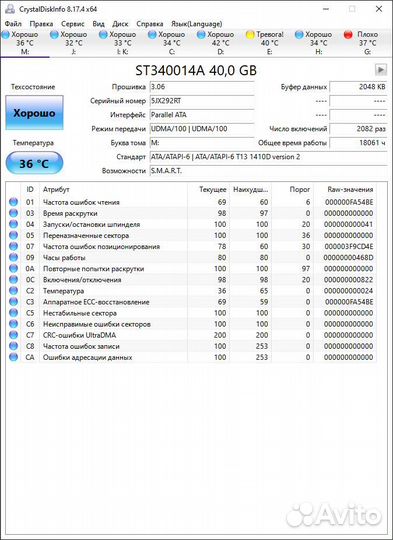This screenshot has height=540, width=393.
Task: Select disk J: tab at 32 °C
Action: (x=74, y=43)
